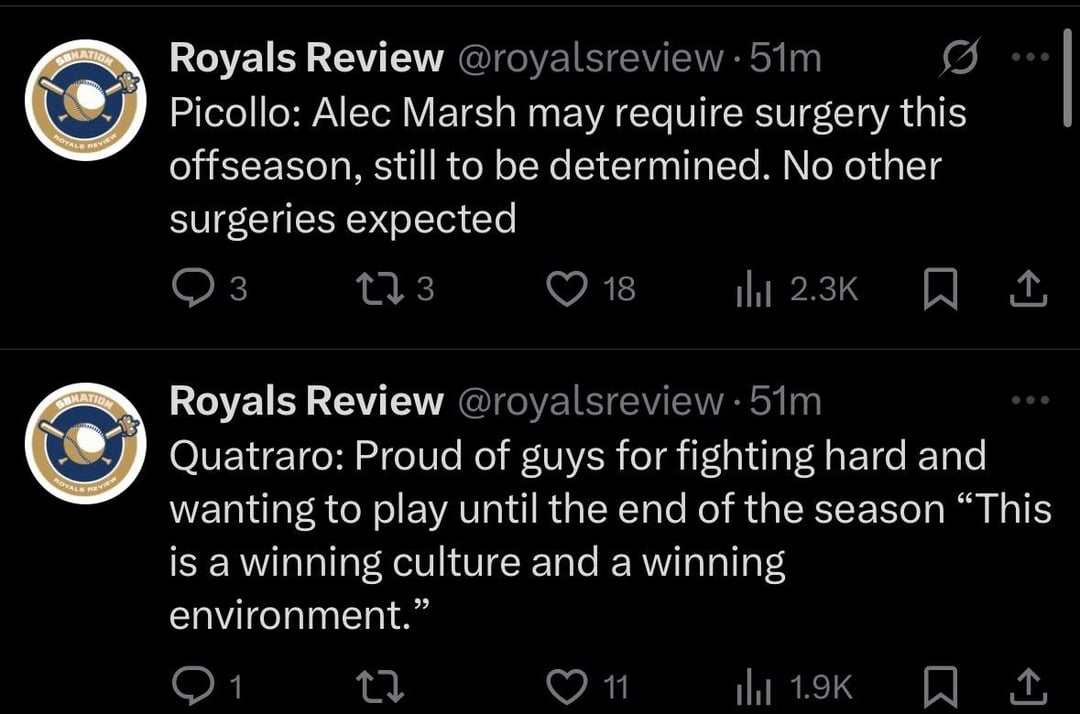1080x714 pixels.
Task: Click the @royalsreview handle on the bottom tweet
Action: (x=586, y=400)
